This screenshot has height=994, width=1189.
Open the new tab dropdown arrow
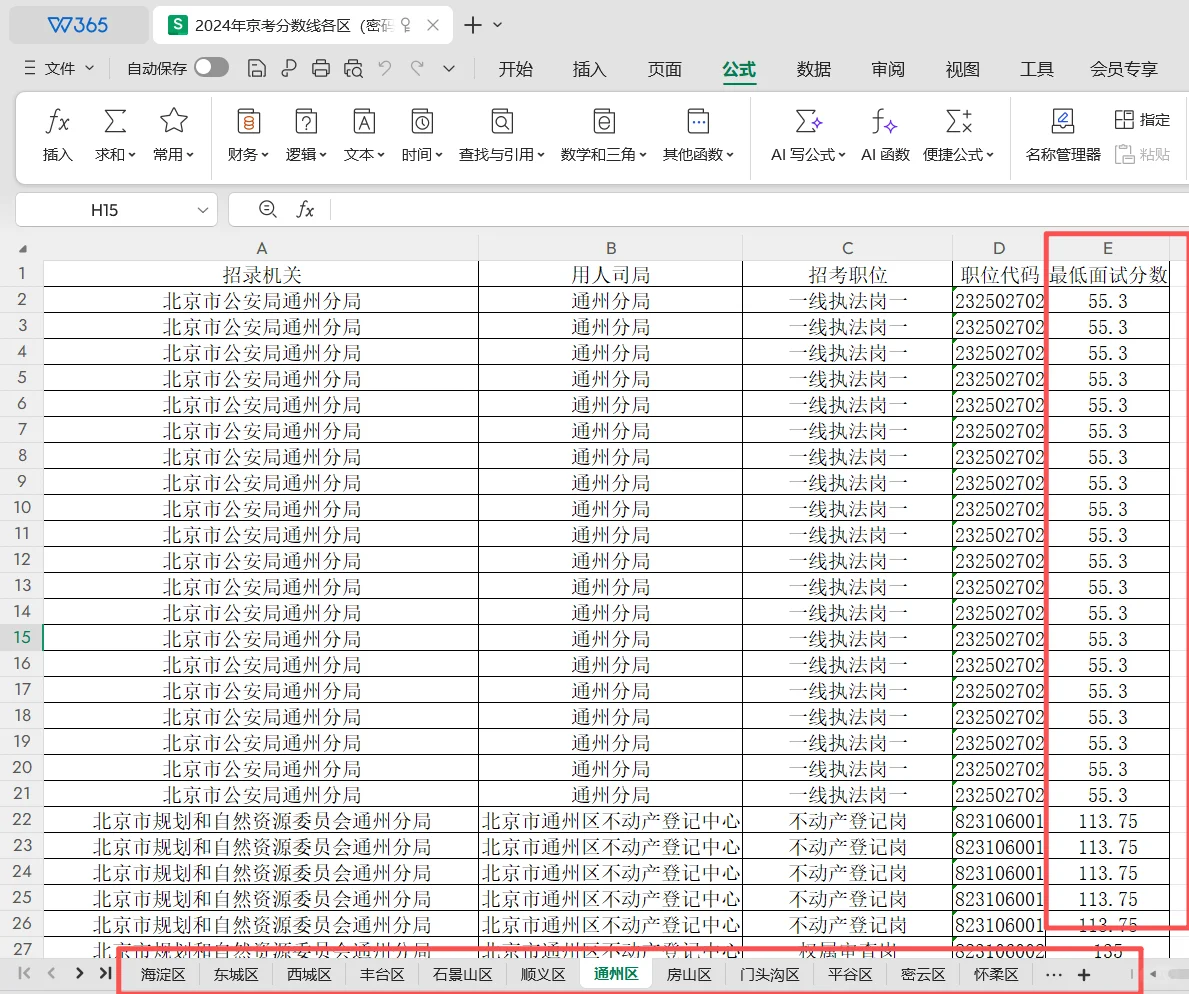pos(497,25)
